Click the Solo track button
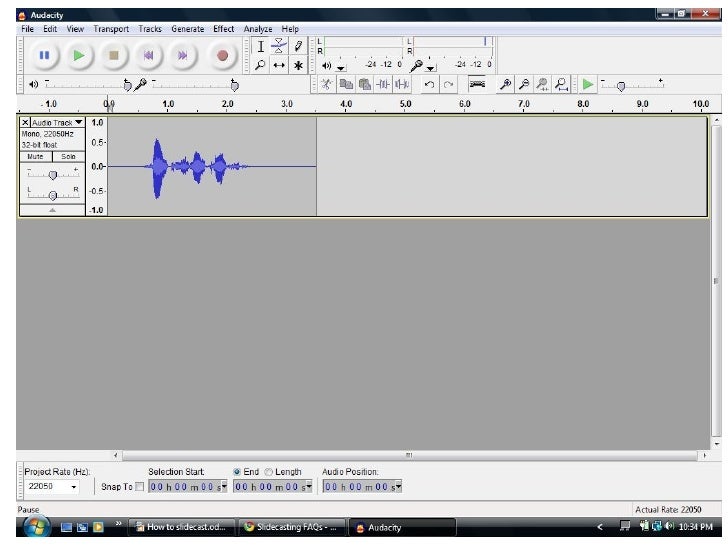Viewport: 728px width, 546px height. click(68, 157)
